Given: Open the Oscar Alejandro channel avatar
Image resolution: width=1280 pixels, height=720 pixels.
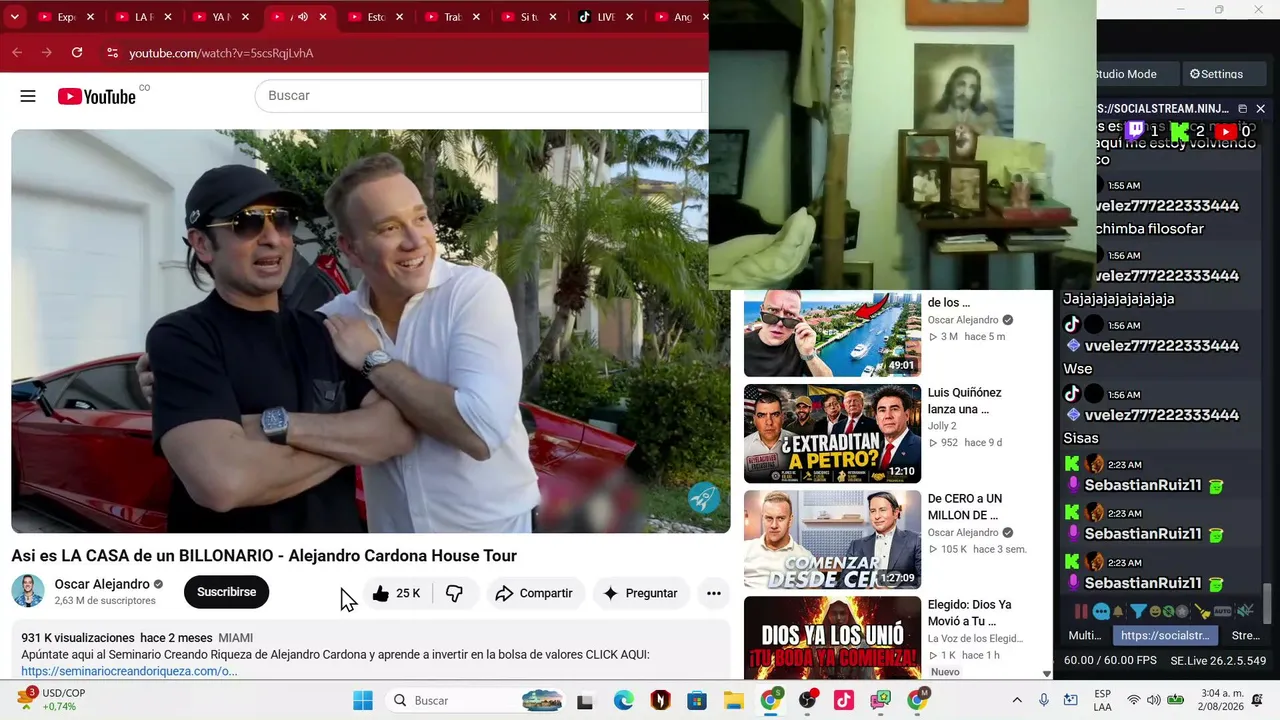Looking at the screenshot, I should [28, 591].
